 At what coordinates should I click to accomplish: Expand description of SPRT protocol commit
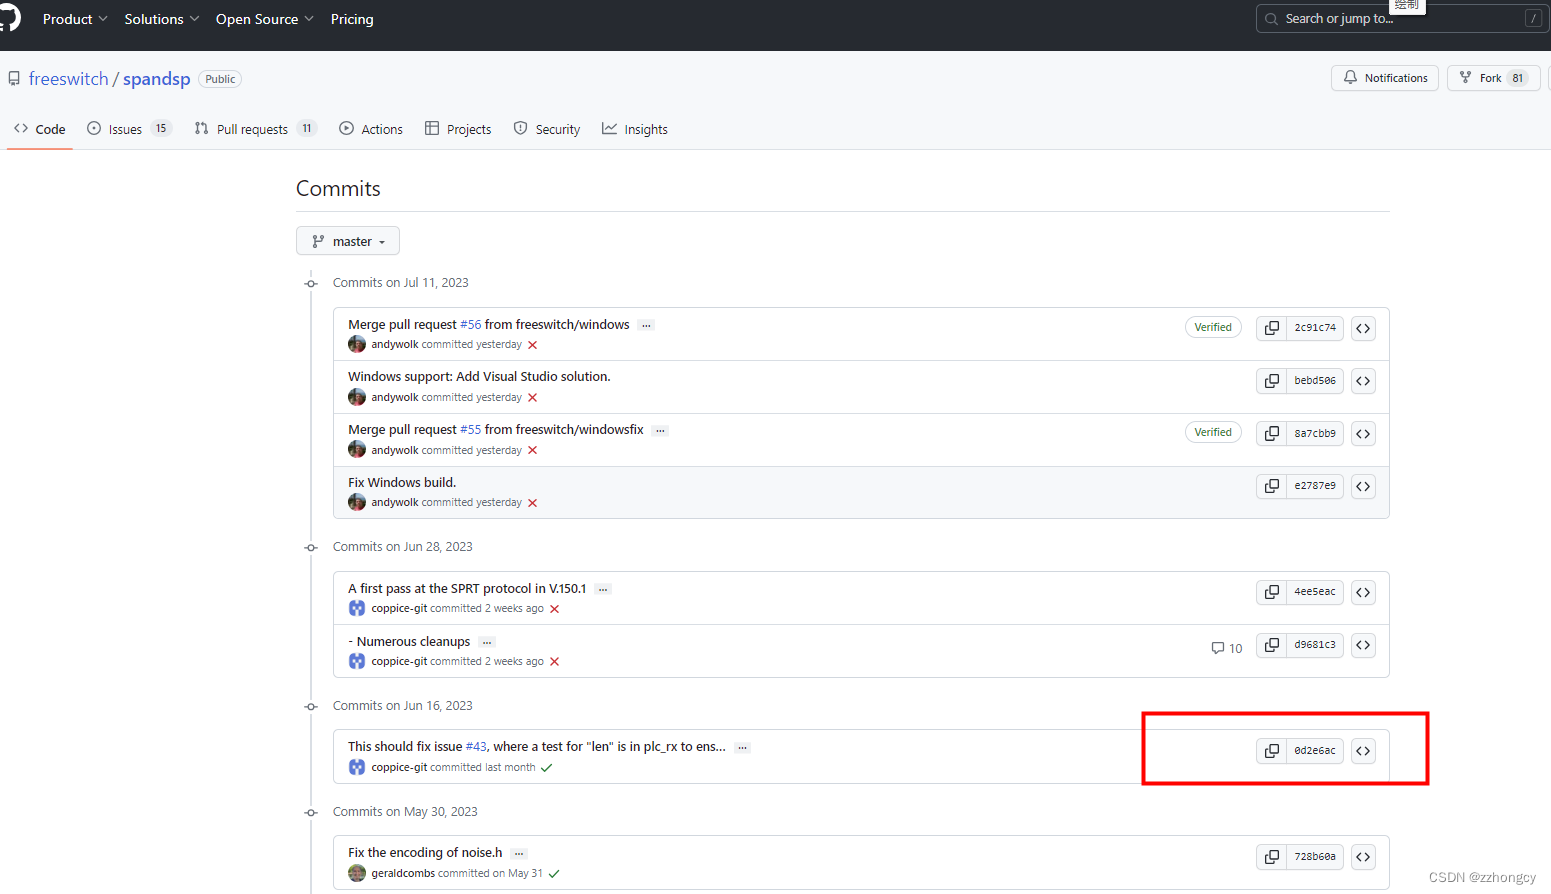click(x=603, y=589)
